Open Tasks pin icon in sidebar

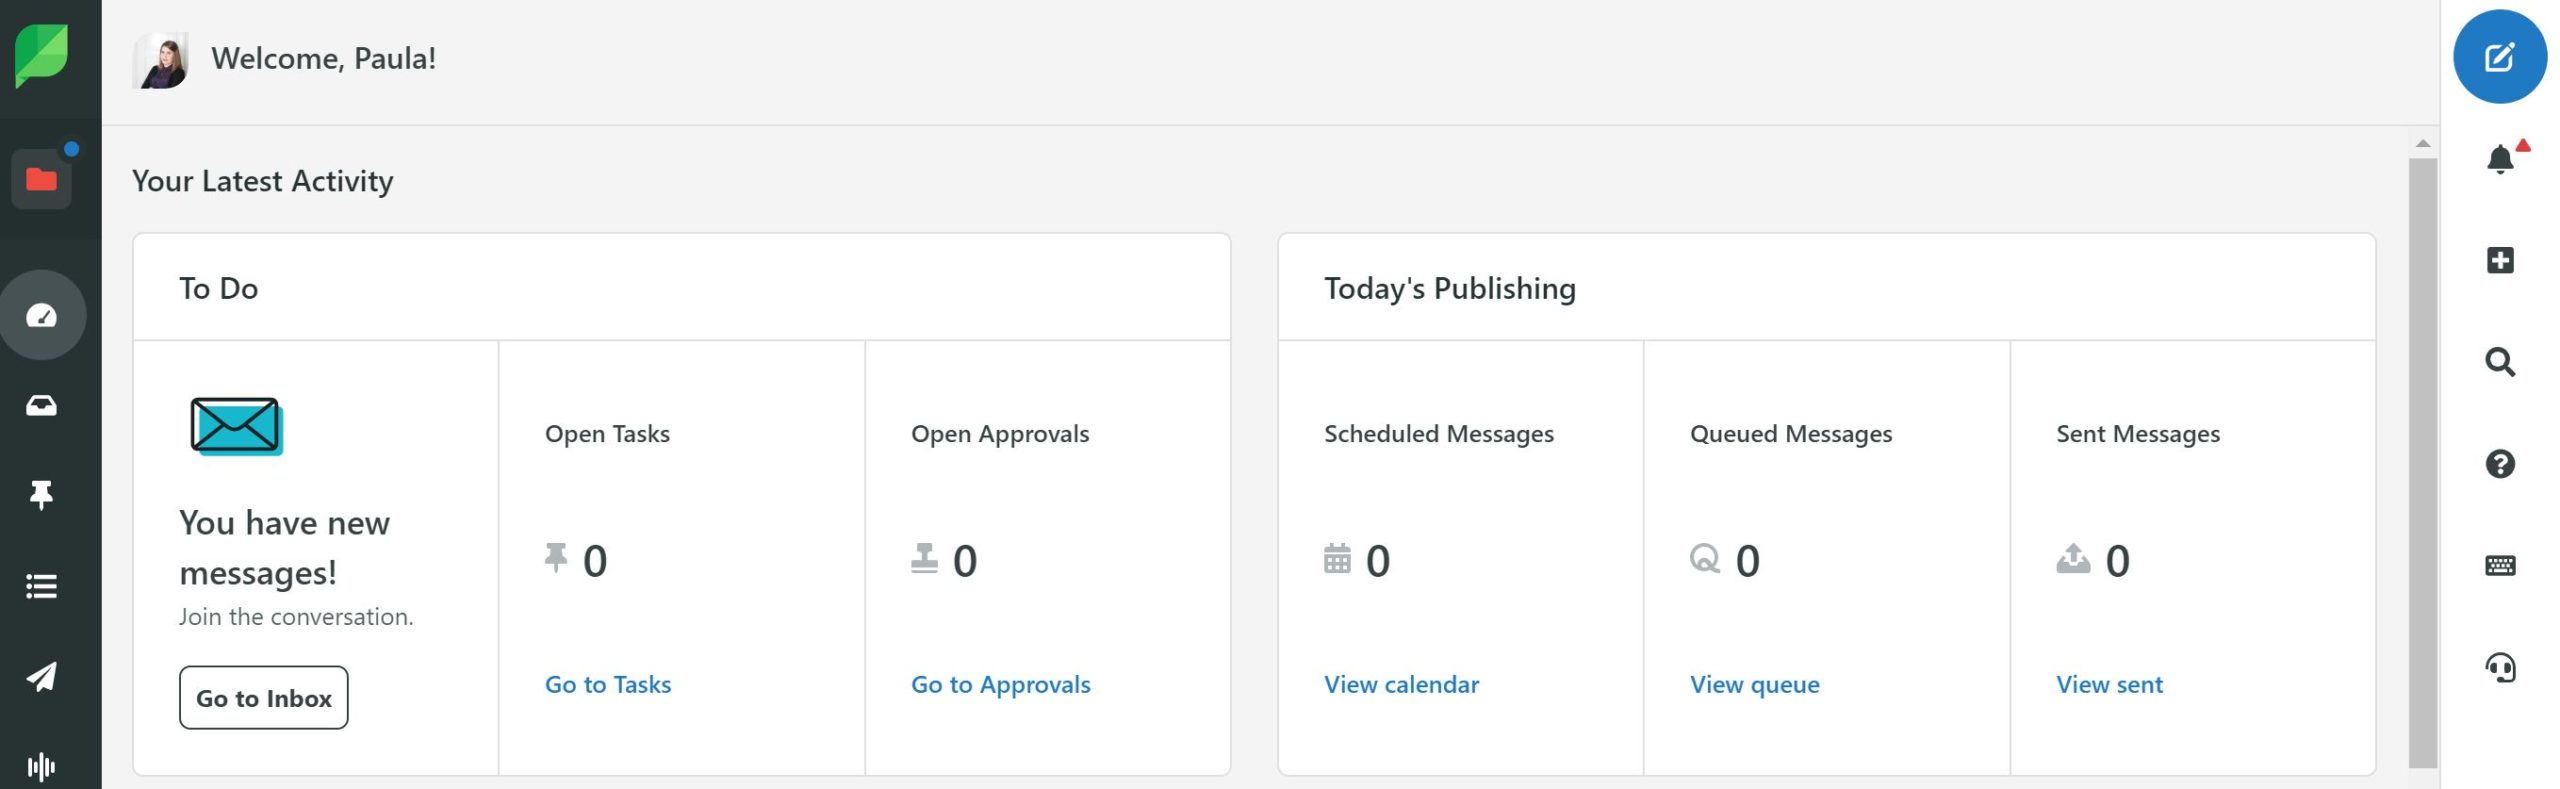(x=41, y=495)
